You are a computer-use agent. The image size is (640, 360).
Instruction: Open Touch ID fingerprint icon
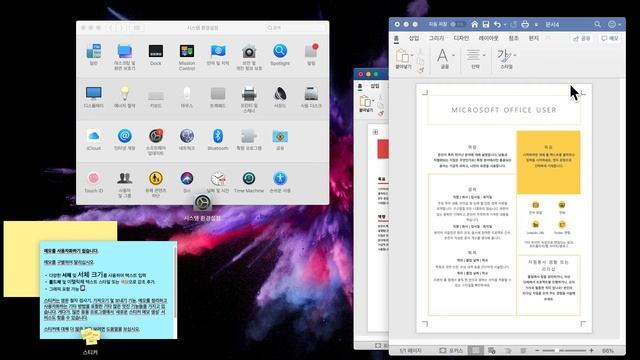click(93, 178)
